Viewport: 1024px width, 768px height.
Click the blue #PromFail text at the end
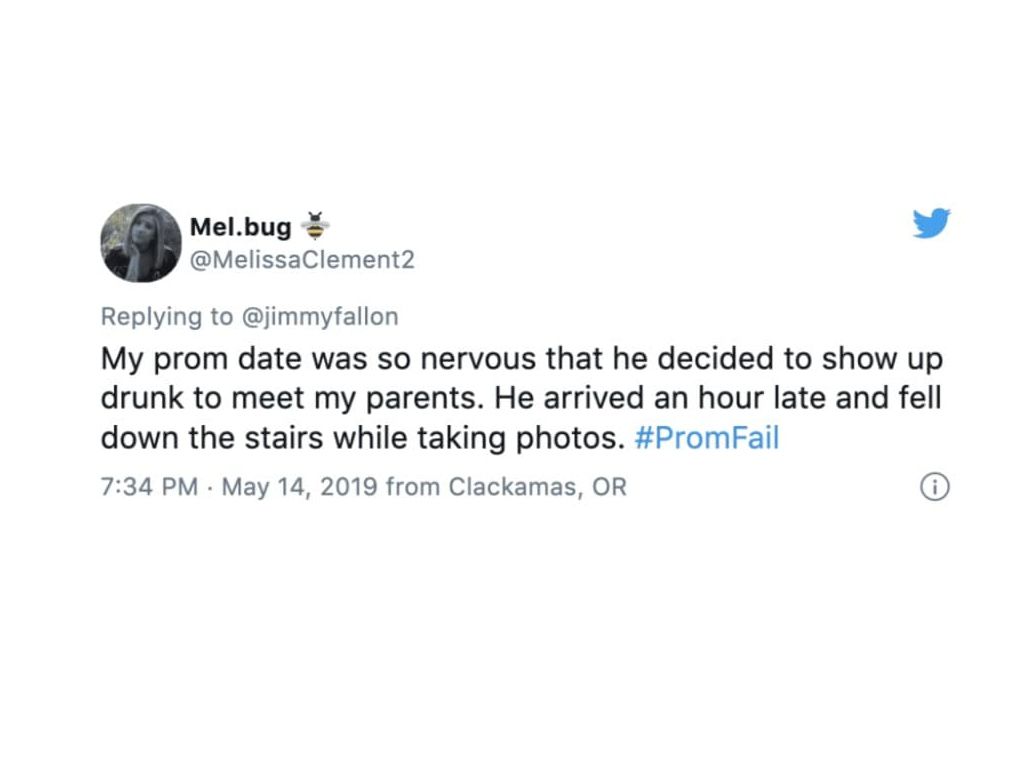coord(708,437)
